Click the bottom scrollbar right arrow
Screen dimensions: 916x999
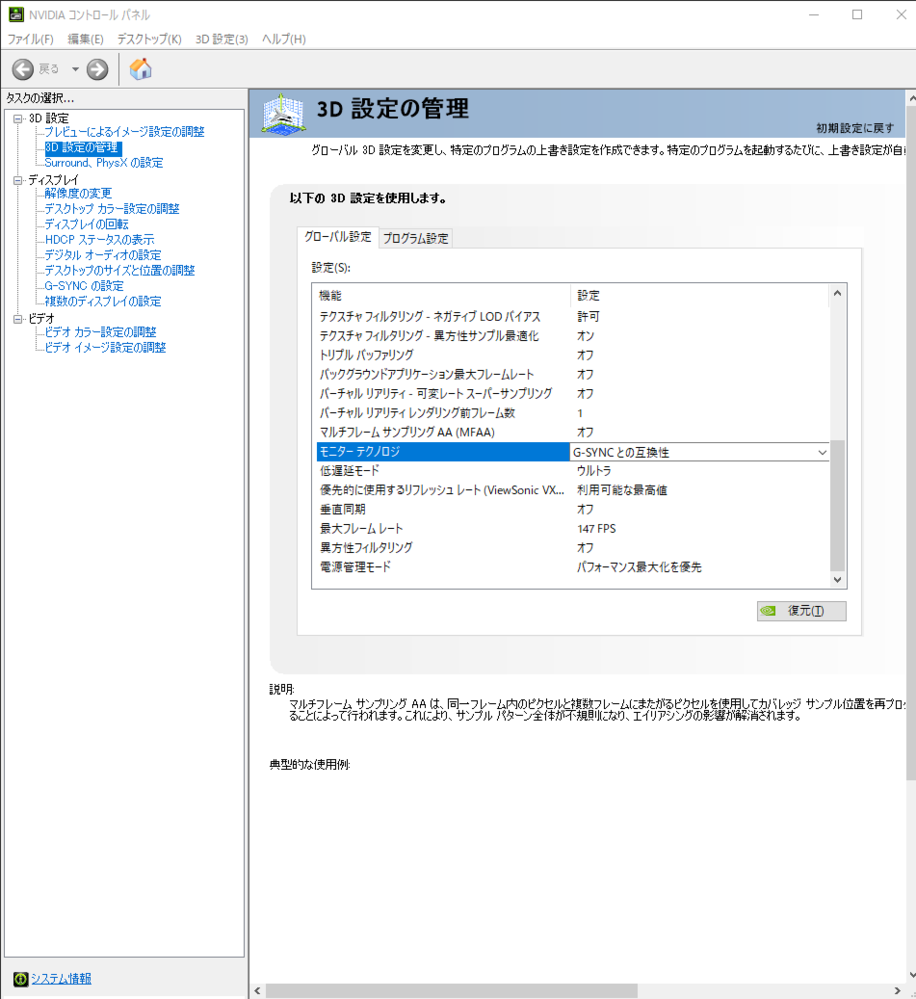[x=898, y=991]
